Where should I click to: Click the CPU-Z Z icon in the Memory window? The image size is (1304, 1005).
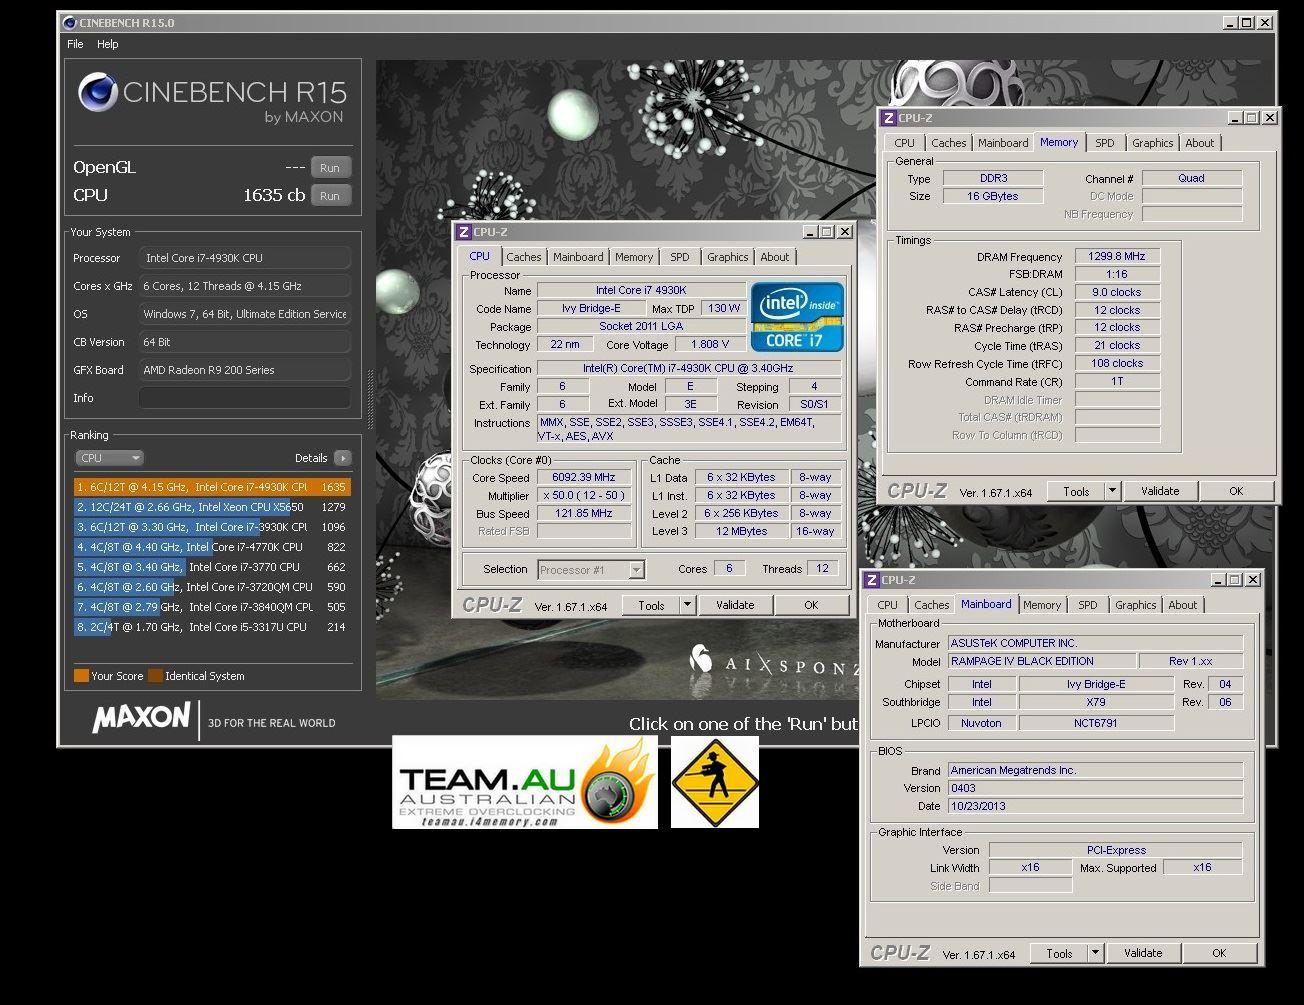click(888, 118)
